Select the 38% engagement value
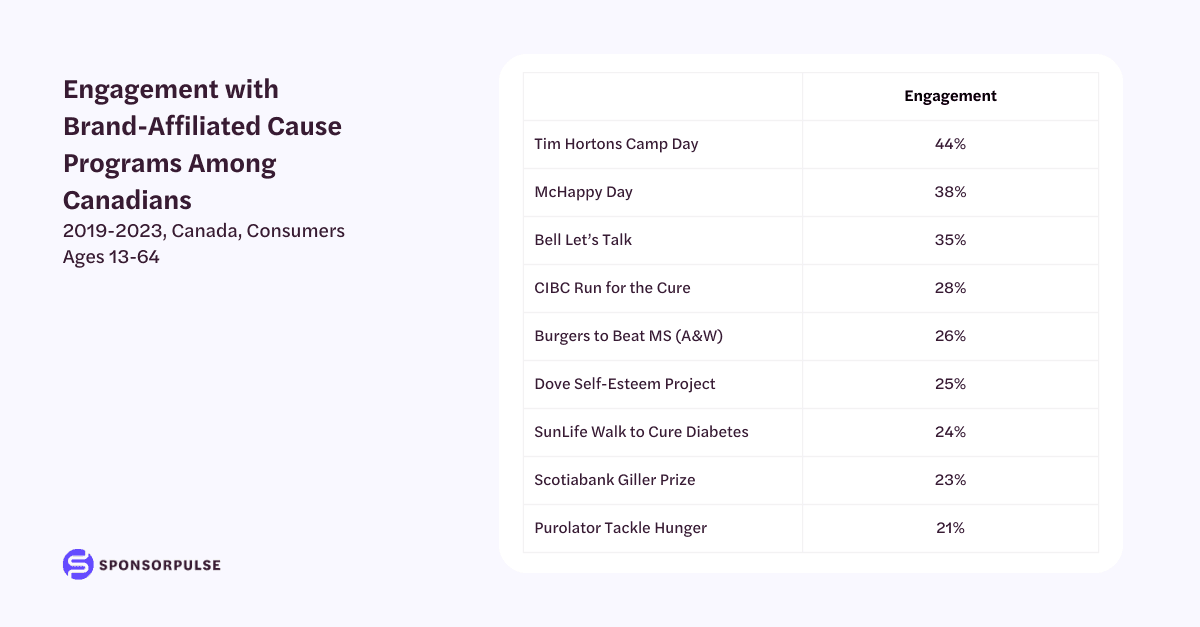This screenshot has height=627, width=1200. click(x=950, y=192)
